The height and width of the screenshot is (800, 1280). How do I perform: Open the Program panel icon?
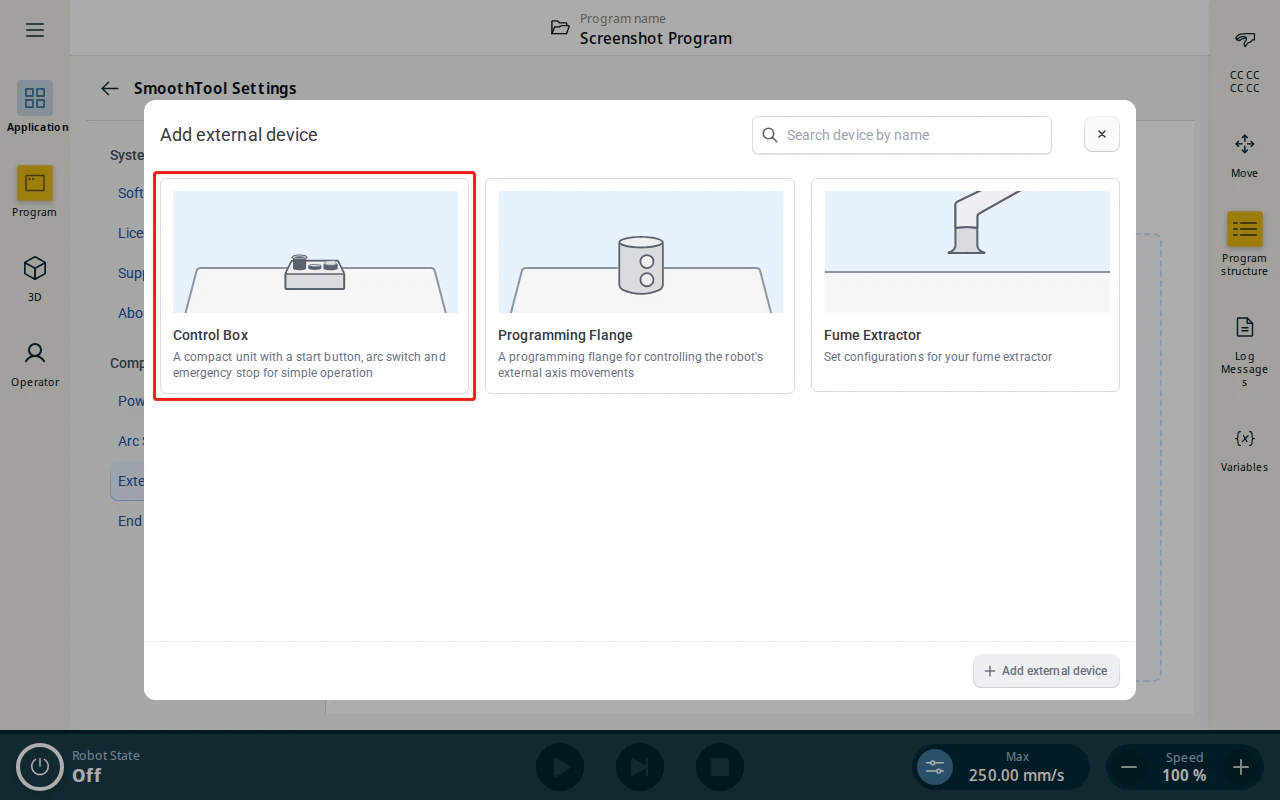pos(35,183)
